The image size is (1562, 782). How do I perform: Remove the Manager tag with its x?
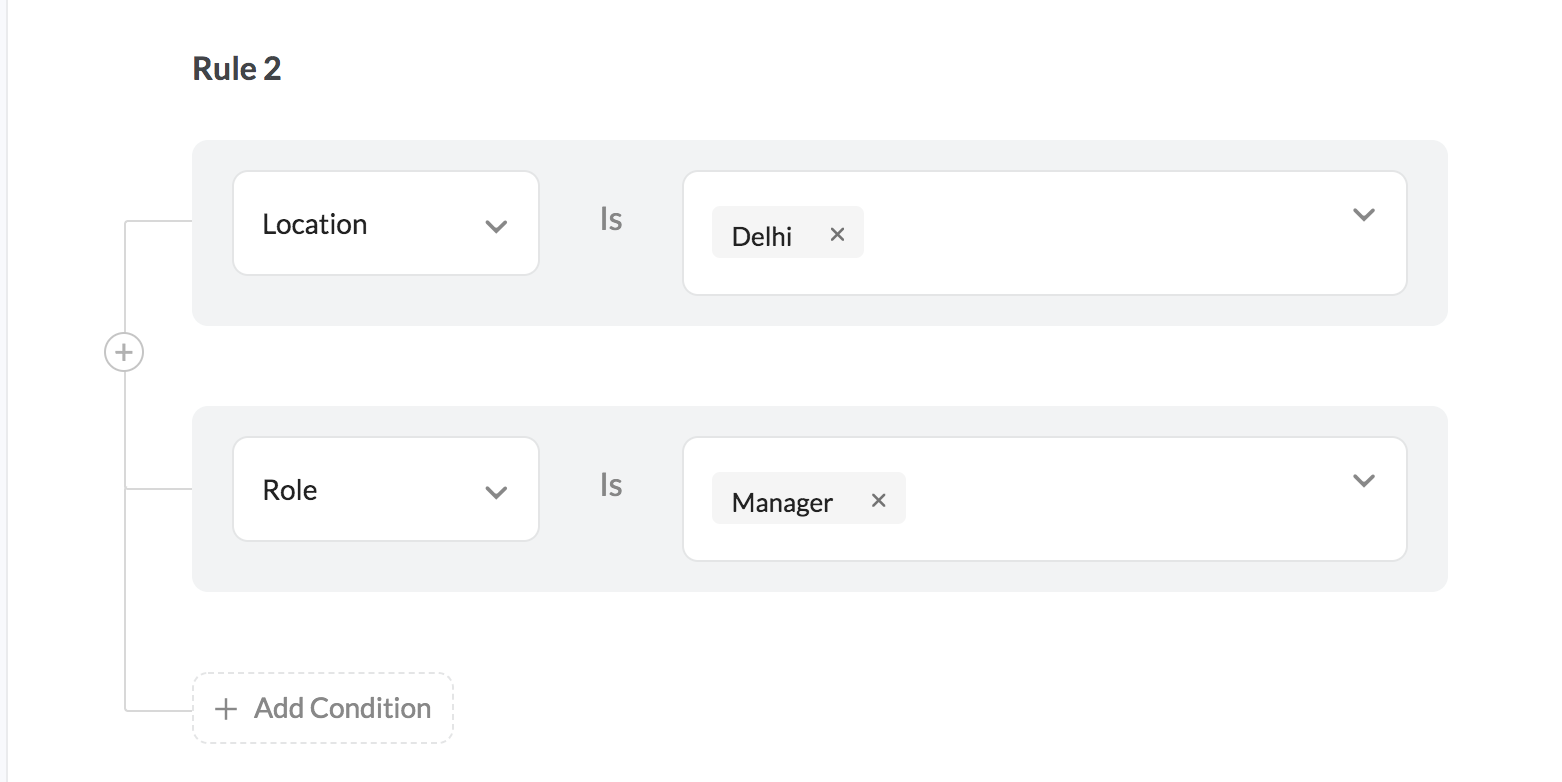click(878, 500)
